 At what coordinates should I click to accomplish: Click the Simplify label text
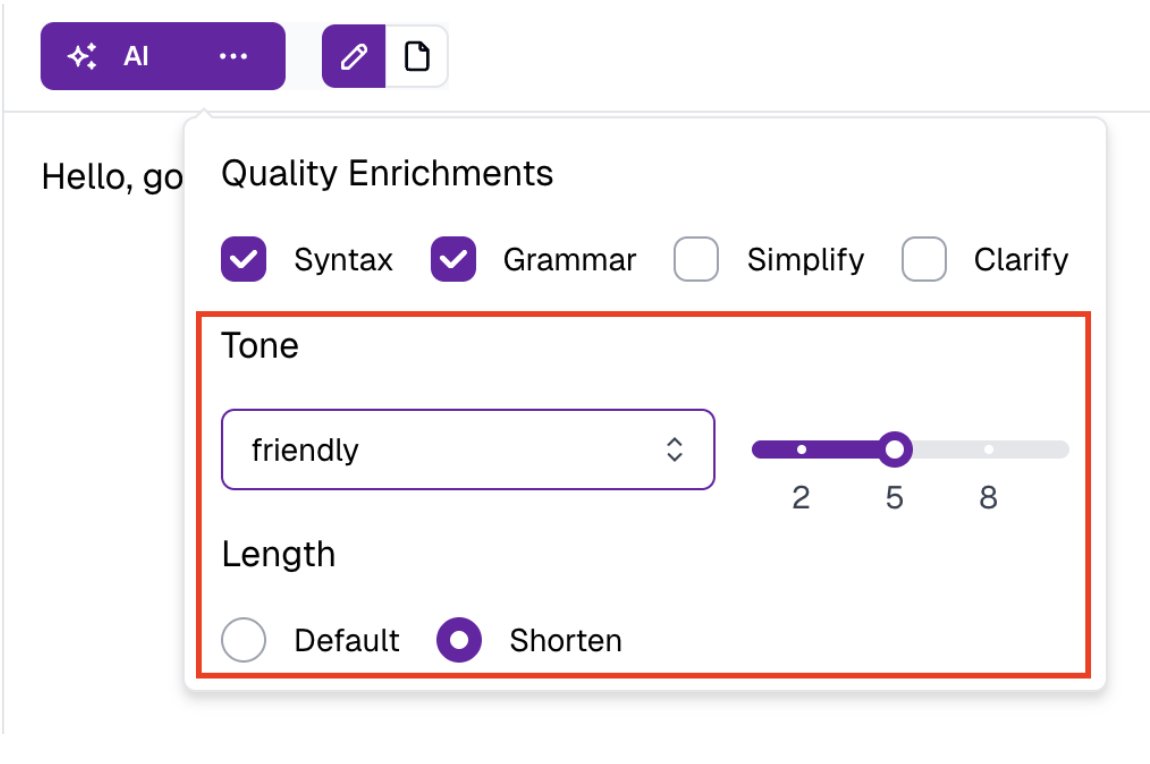point(805,260)
